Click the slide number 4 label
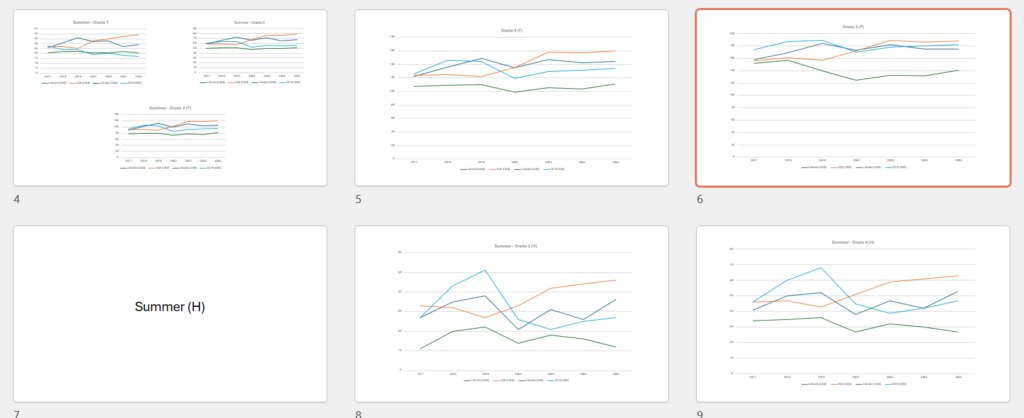This screenshot has width=1024, height=418. [x=18, y=200]
